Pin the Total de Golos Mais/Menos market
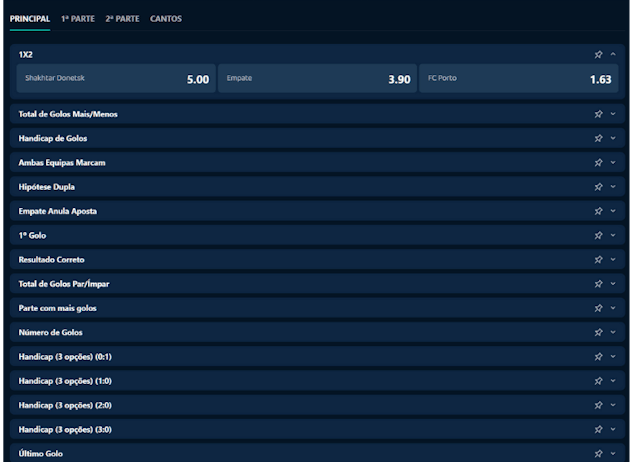Screen dimensions: 633x462 coord(598,114)
